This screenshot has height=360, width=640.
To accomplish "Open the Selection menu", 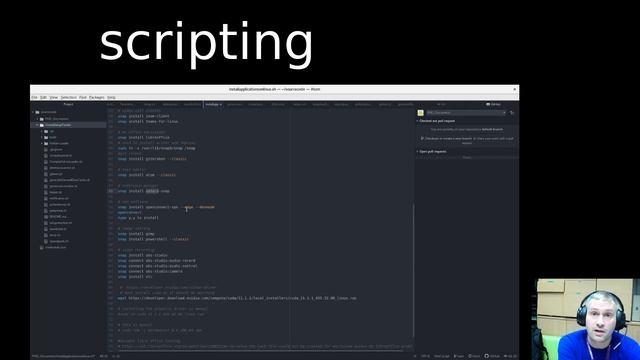I will pos(69,98).
